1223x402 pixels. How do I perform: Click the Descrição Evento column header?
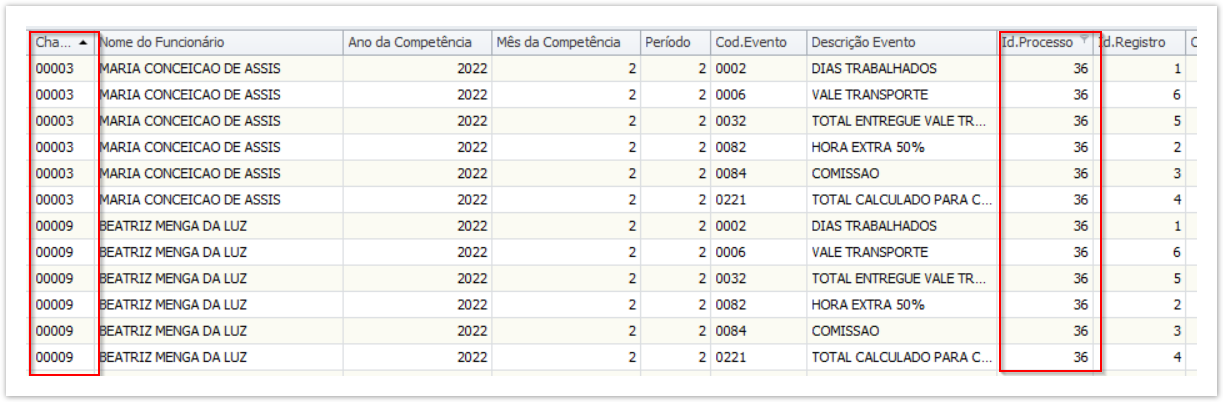[863, 43]
